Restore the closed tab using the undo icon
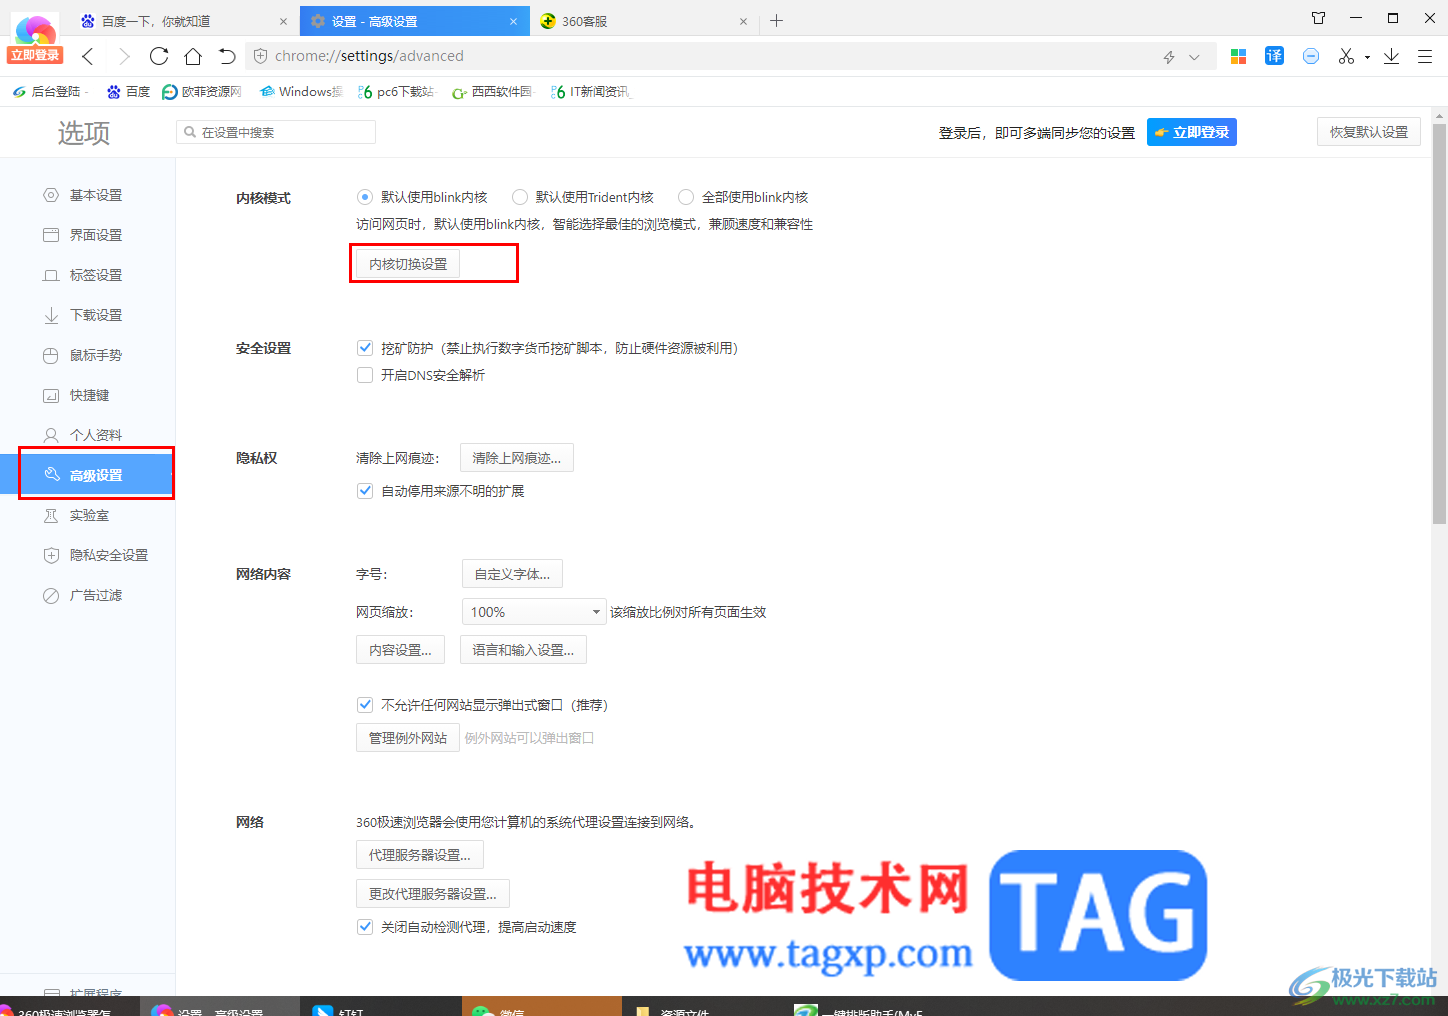Viewport: 1448px width, 1016px height. (227, 56)
